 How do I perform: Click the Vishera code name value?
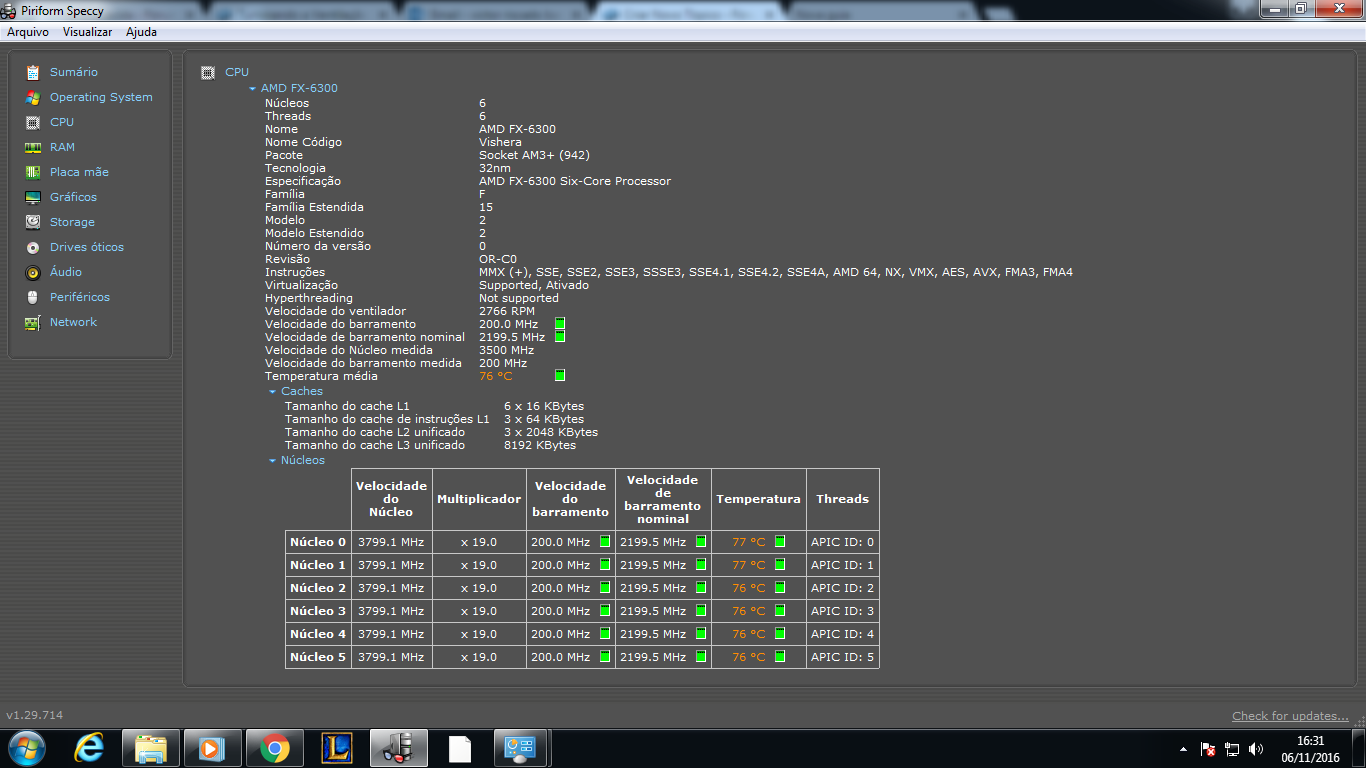pyautogui.click(x=500, y=142)
